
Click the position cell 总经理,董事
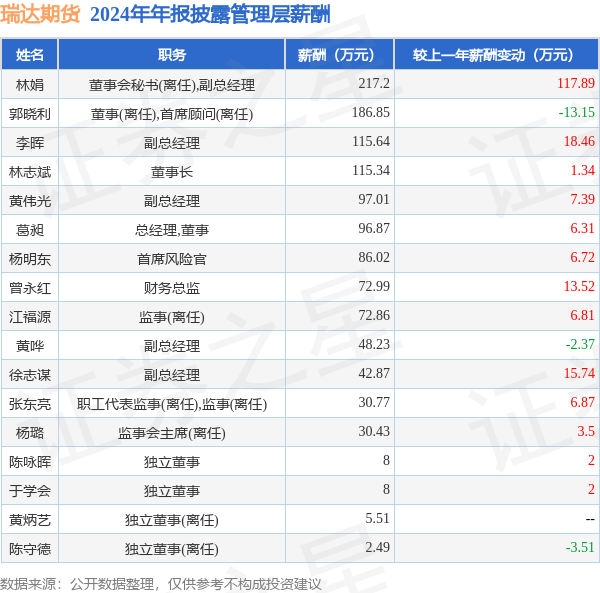172,230
